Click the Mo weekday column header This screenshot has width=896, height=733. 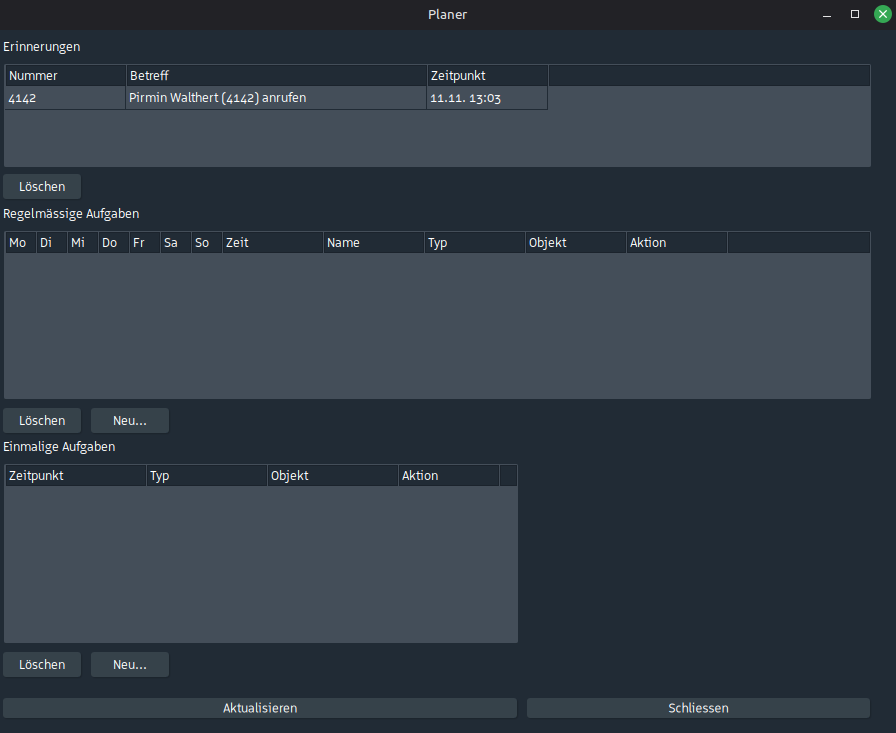[x=20, y=243]
